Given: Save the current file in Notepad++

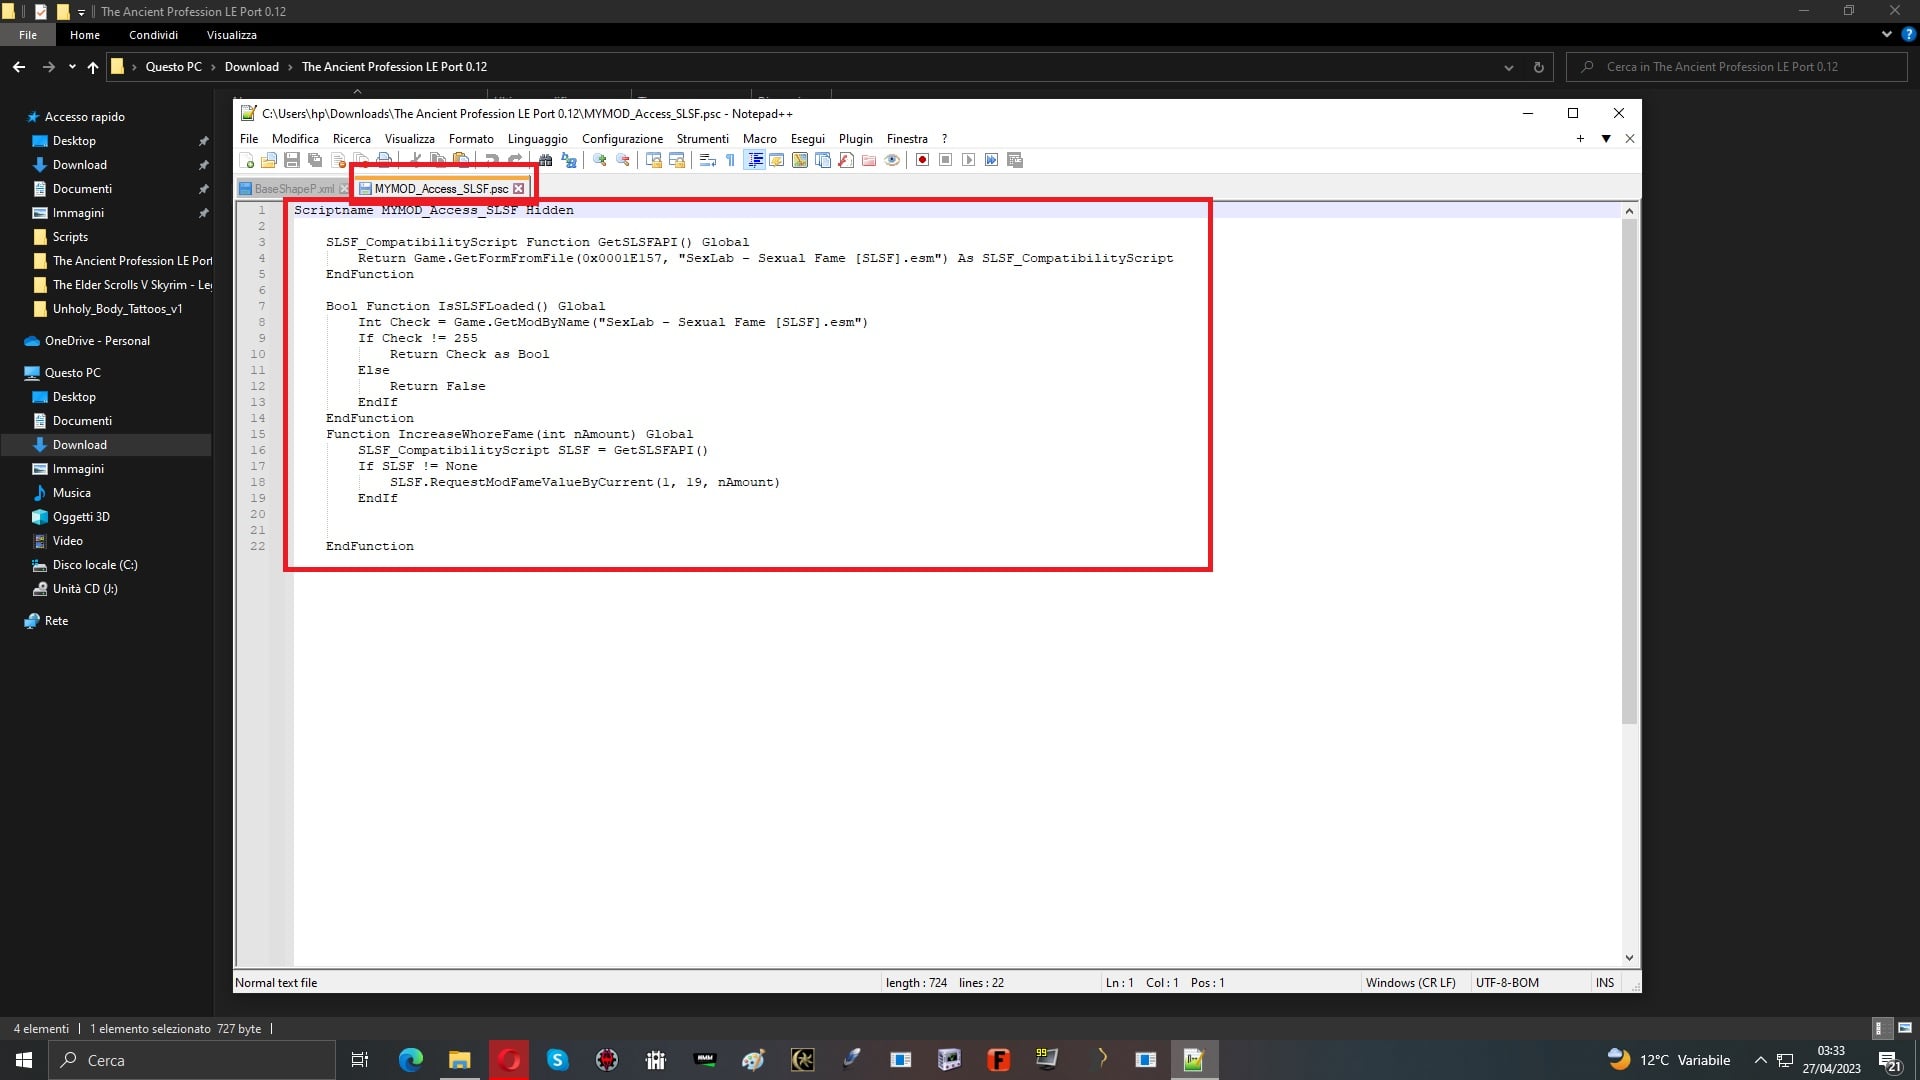Looking at the screenshot, I should click(x=292, y=160).
